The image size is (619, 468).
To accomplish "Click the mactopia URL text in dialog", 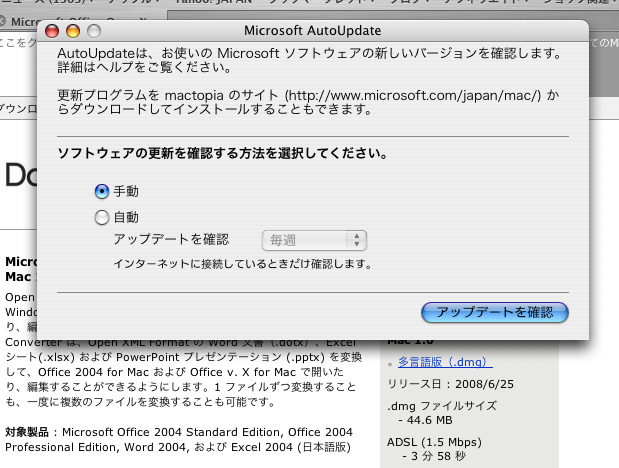I will [413, 95].
